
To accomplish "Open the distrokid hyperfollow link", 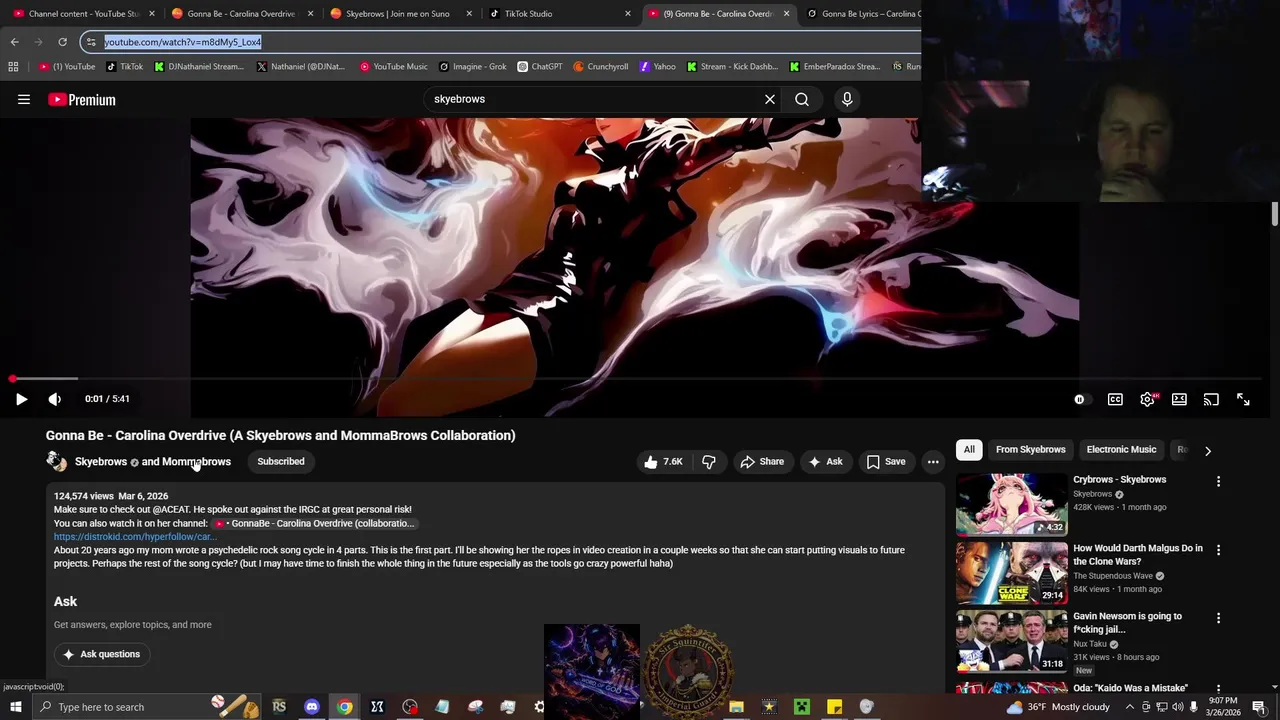I will [x=135, y=537].
